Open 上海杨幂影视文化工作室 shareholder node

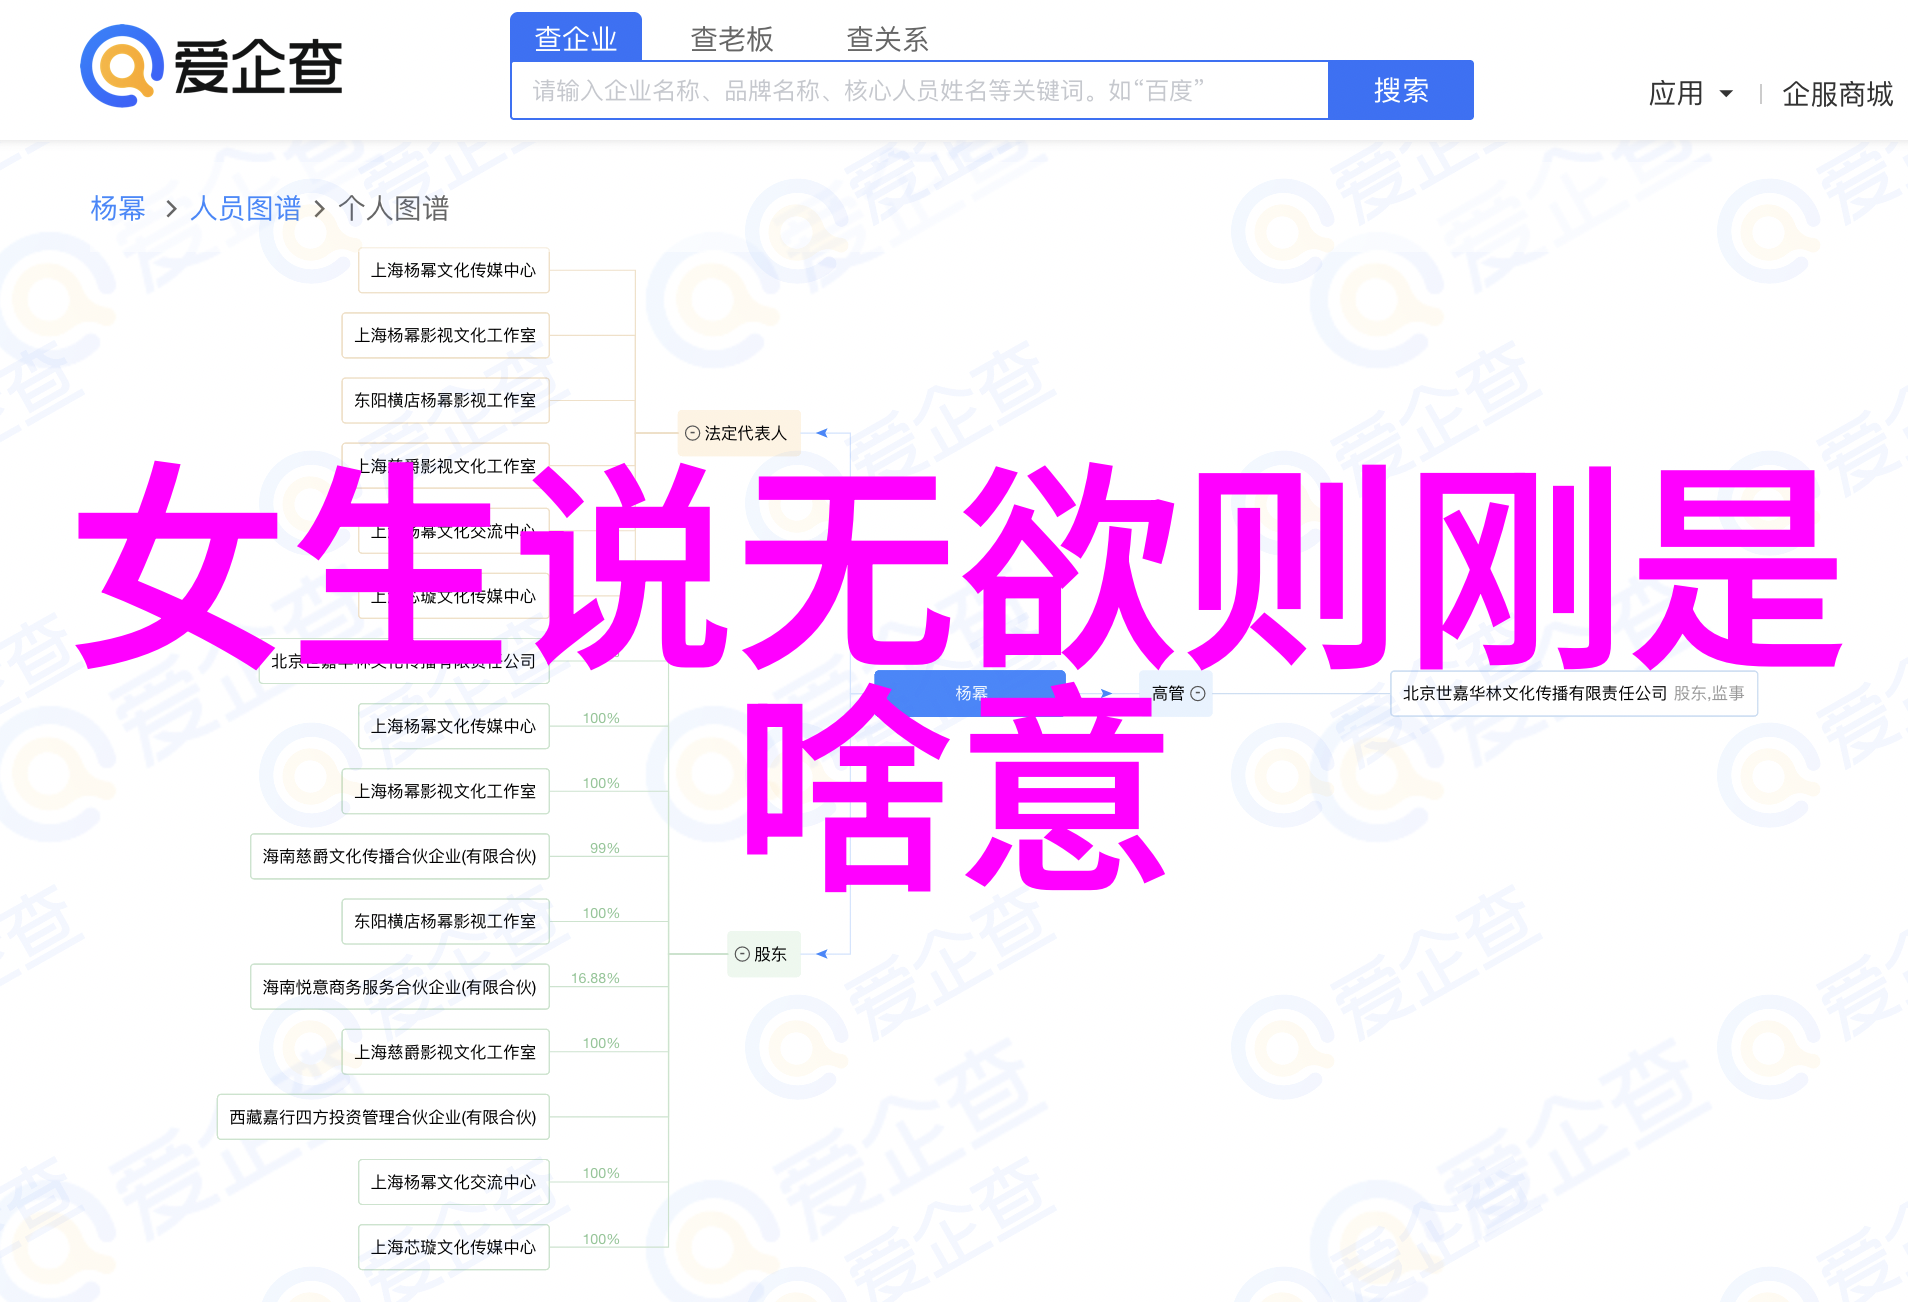click(x=446, y=791)
